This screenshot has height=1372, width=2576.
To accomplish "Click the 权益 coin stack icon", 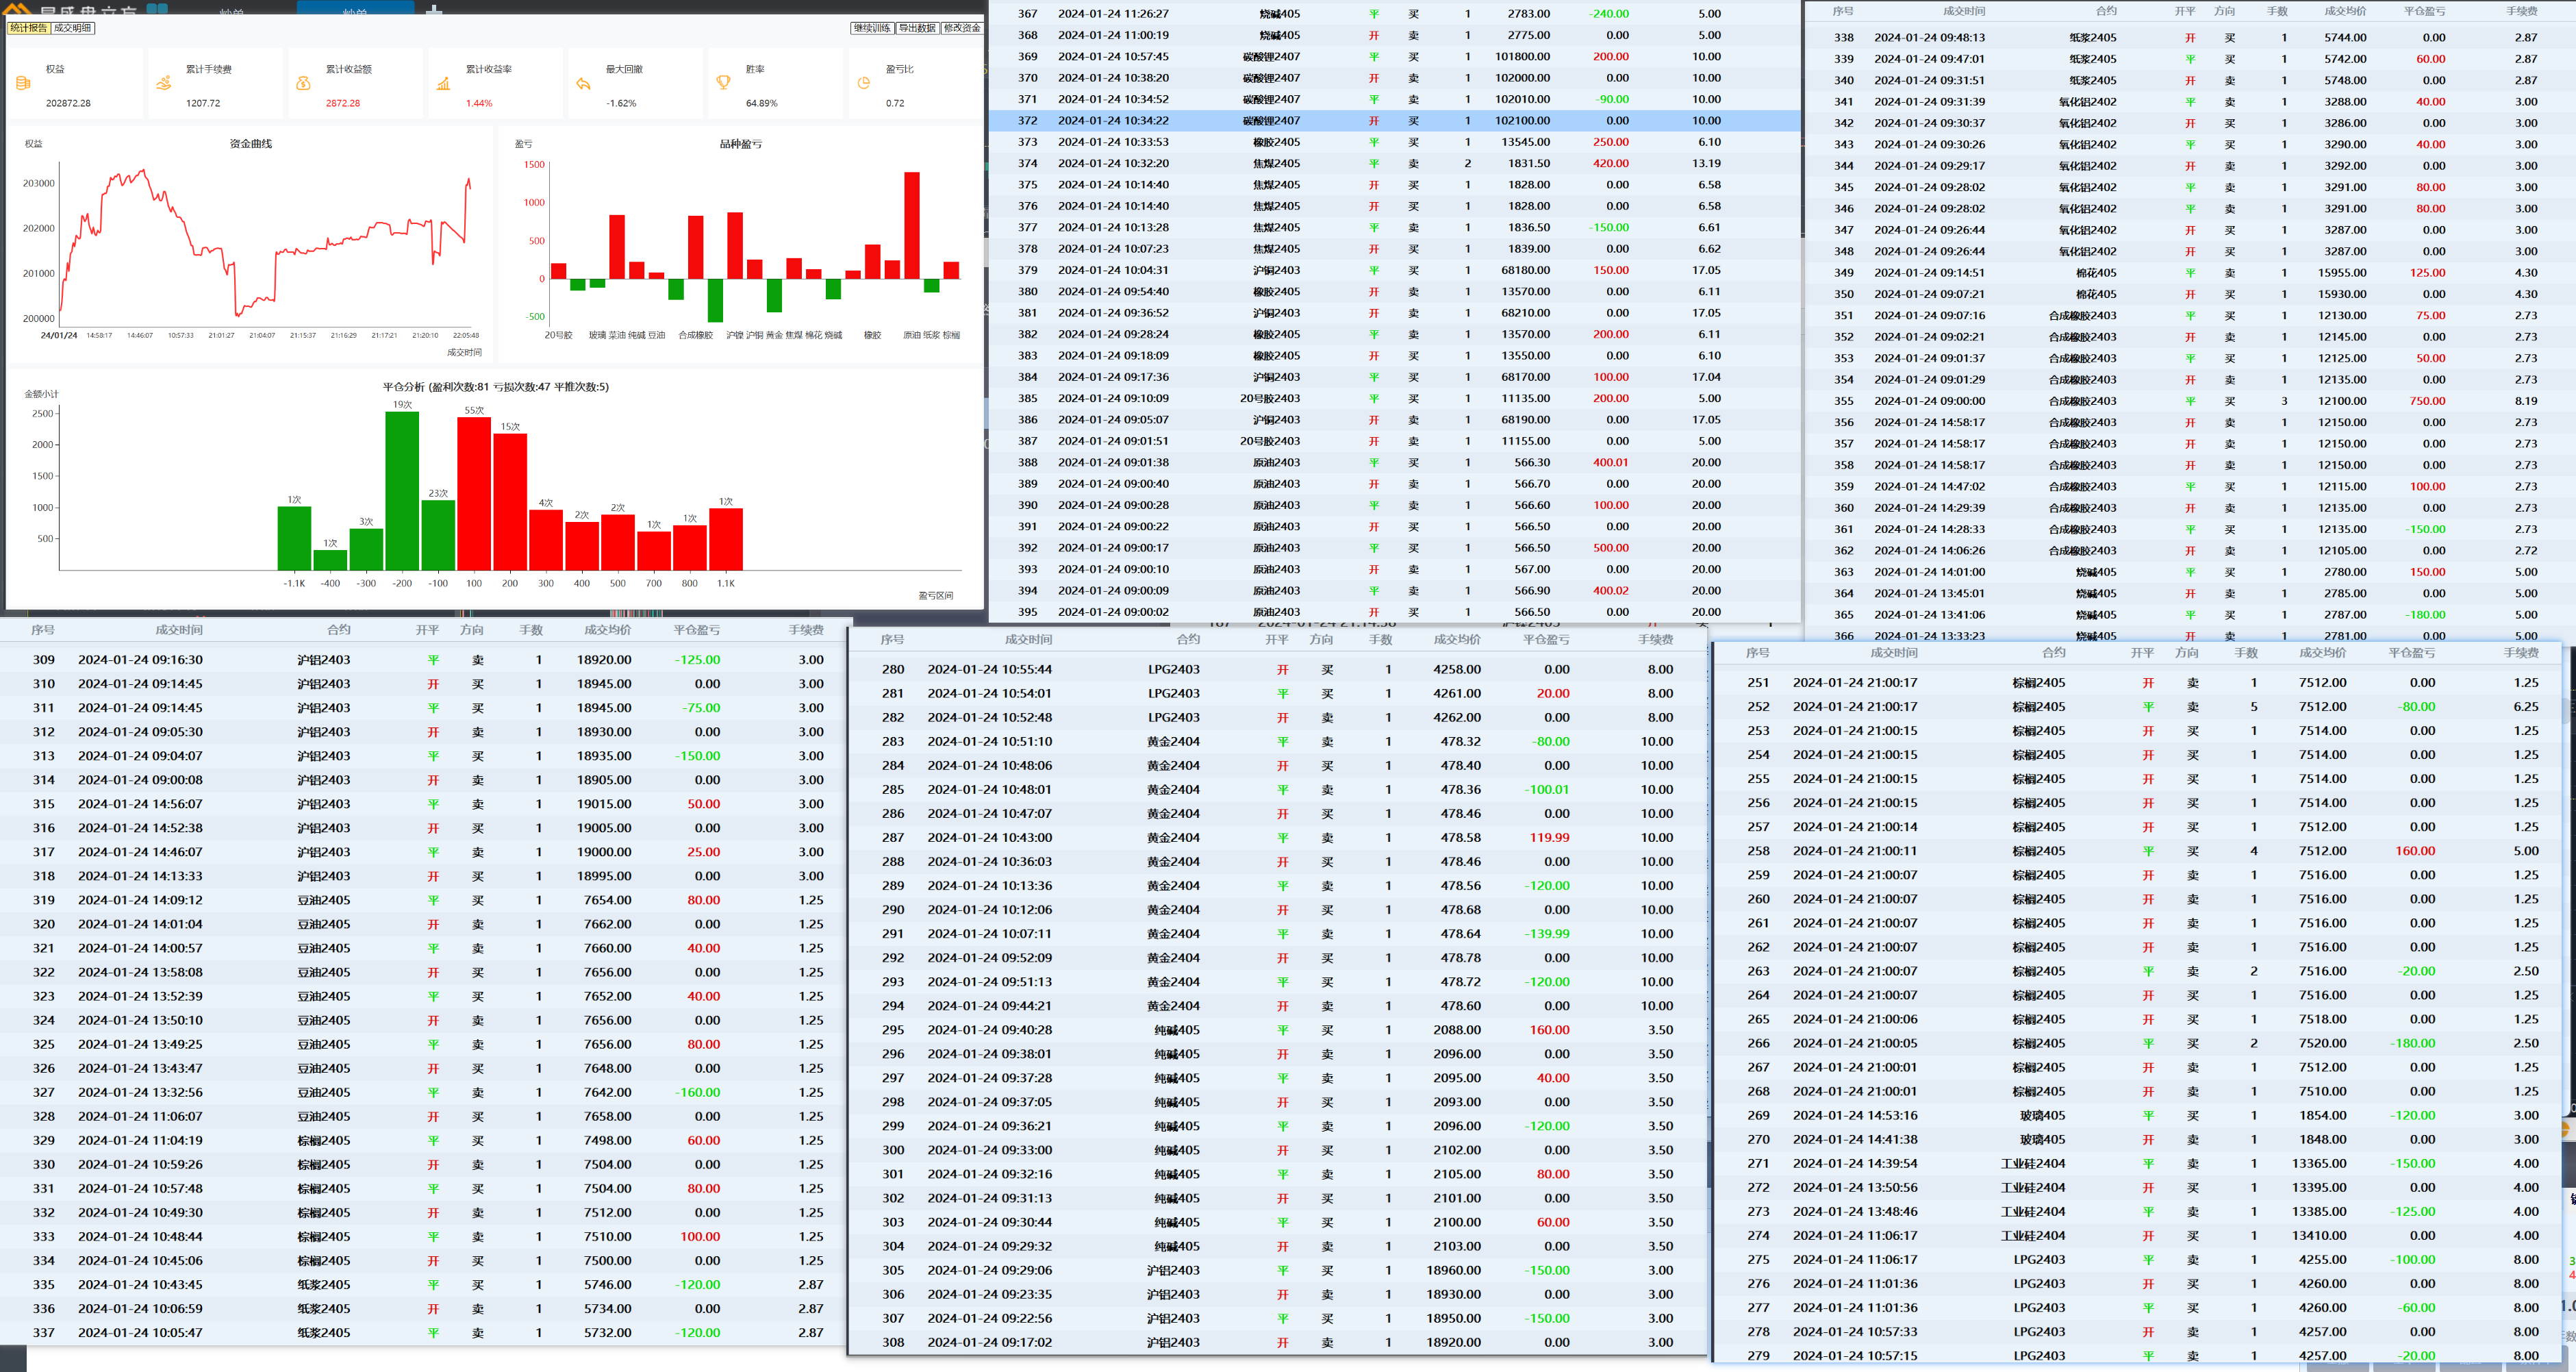I will [23, 83].
